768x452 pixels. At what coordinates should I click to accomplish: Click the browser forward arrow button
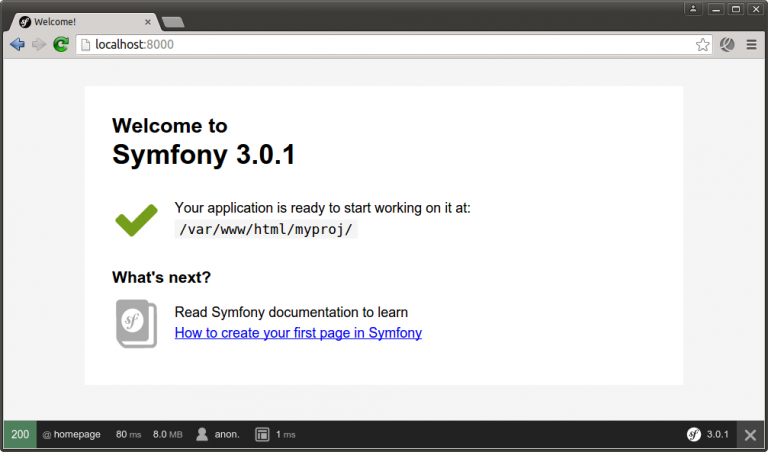coord(39,44)
